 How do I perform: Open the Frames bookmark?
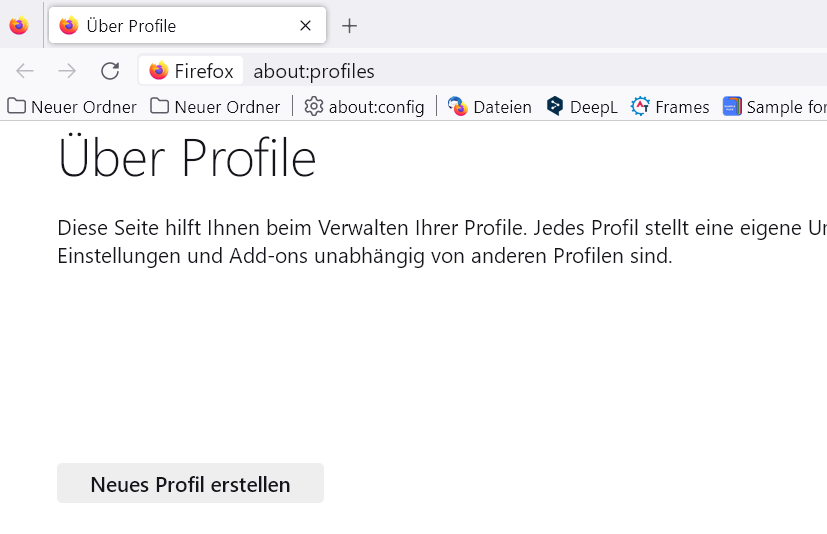[x=670, y=106]
